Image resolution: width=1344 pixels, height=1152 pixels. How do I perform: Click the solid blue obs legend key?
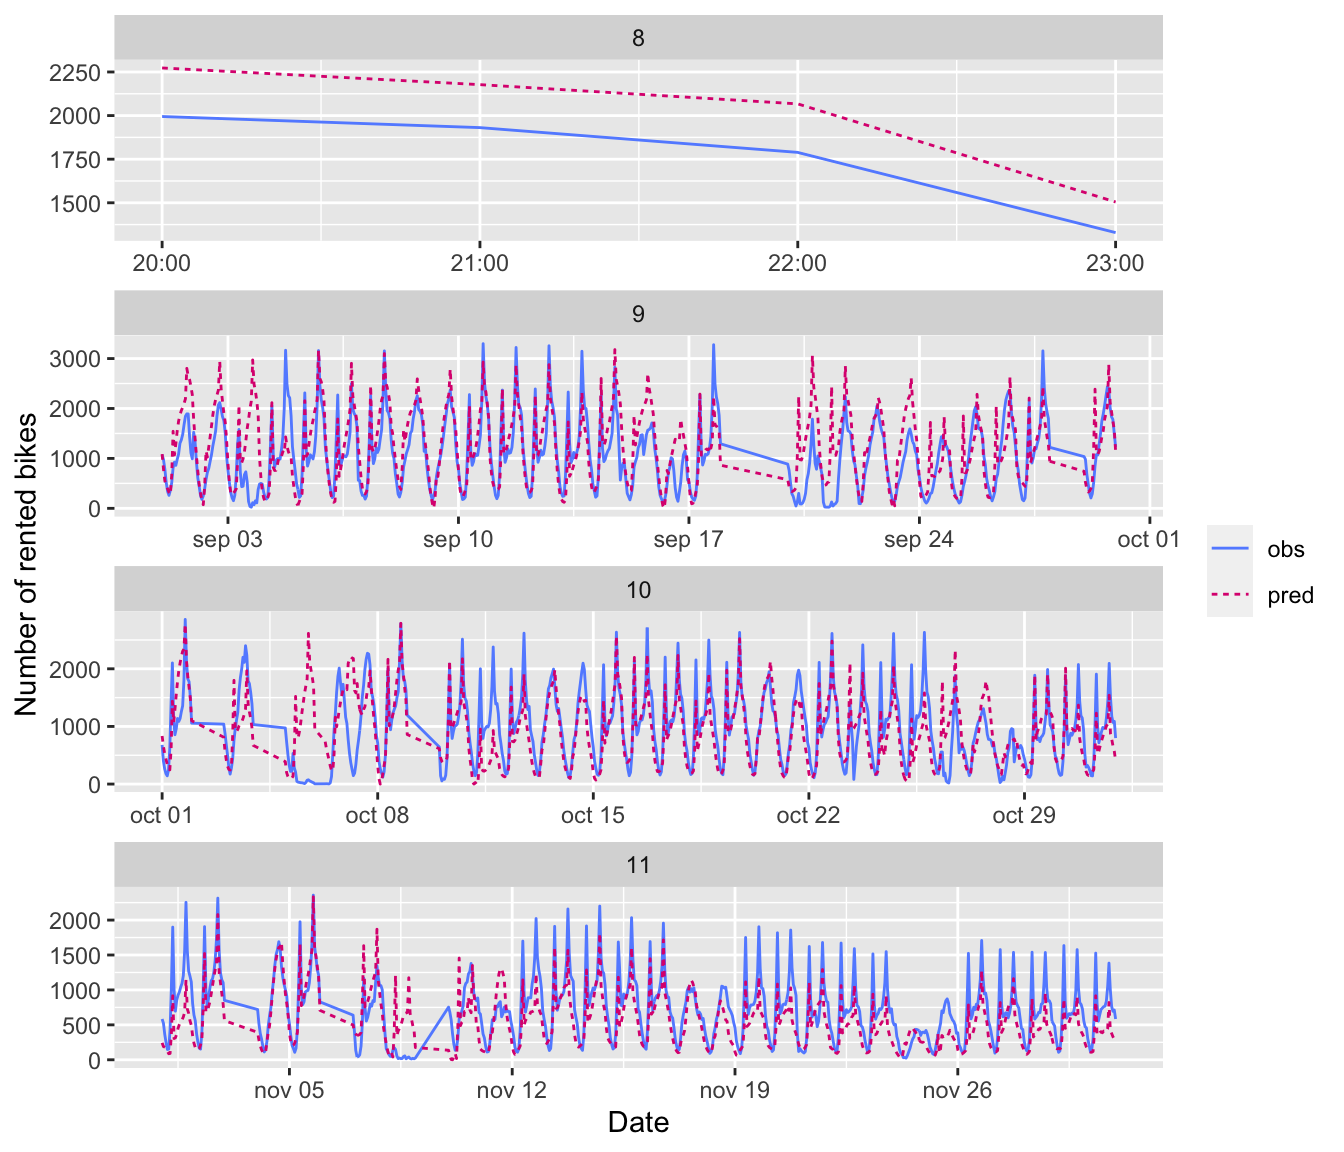1230,549
